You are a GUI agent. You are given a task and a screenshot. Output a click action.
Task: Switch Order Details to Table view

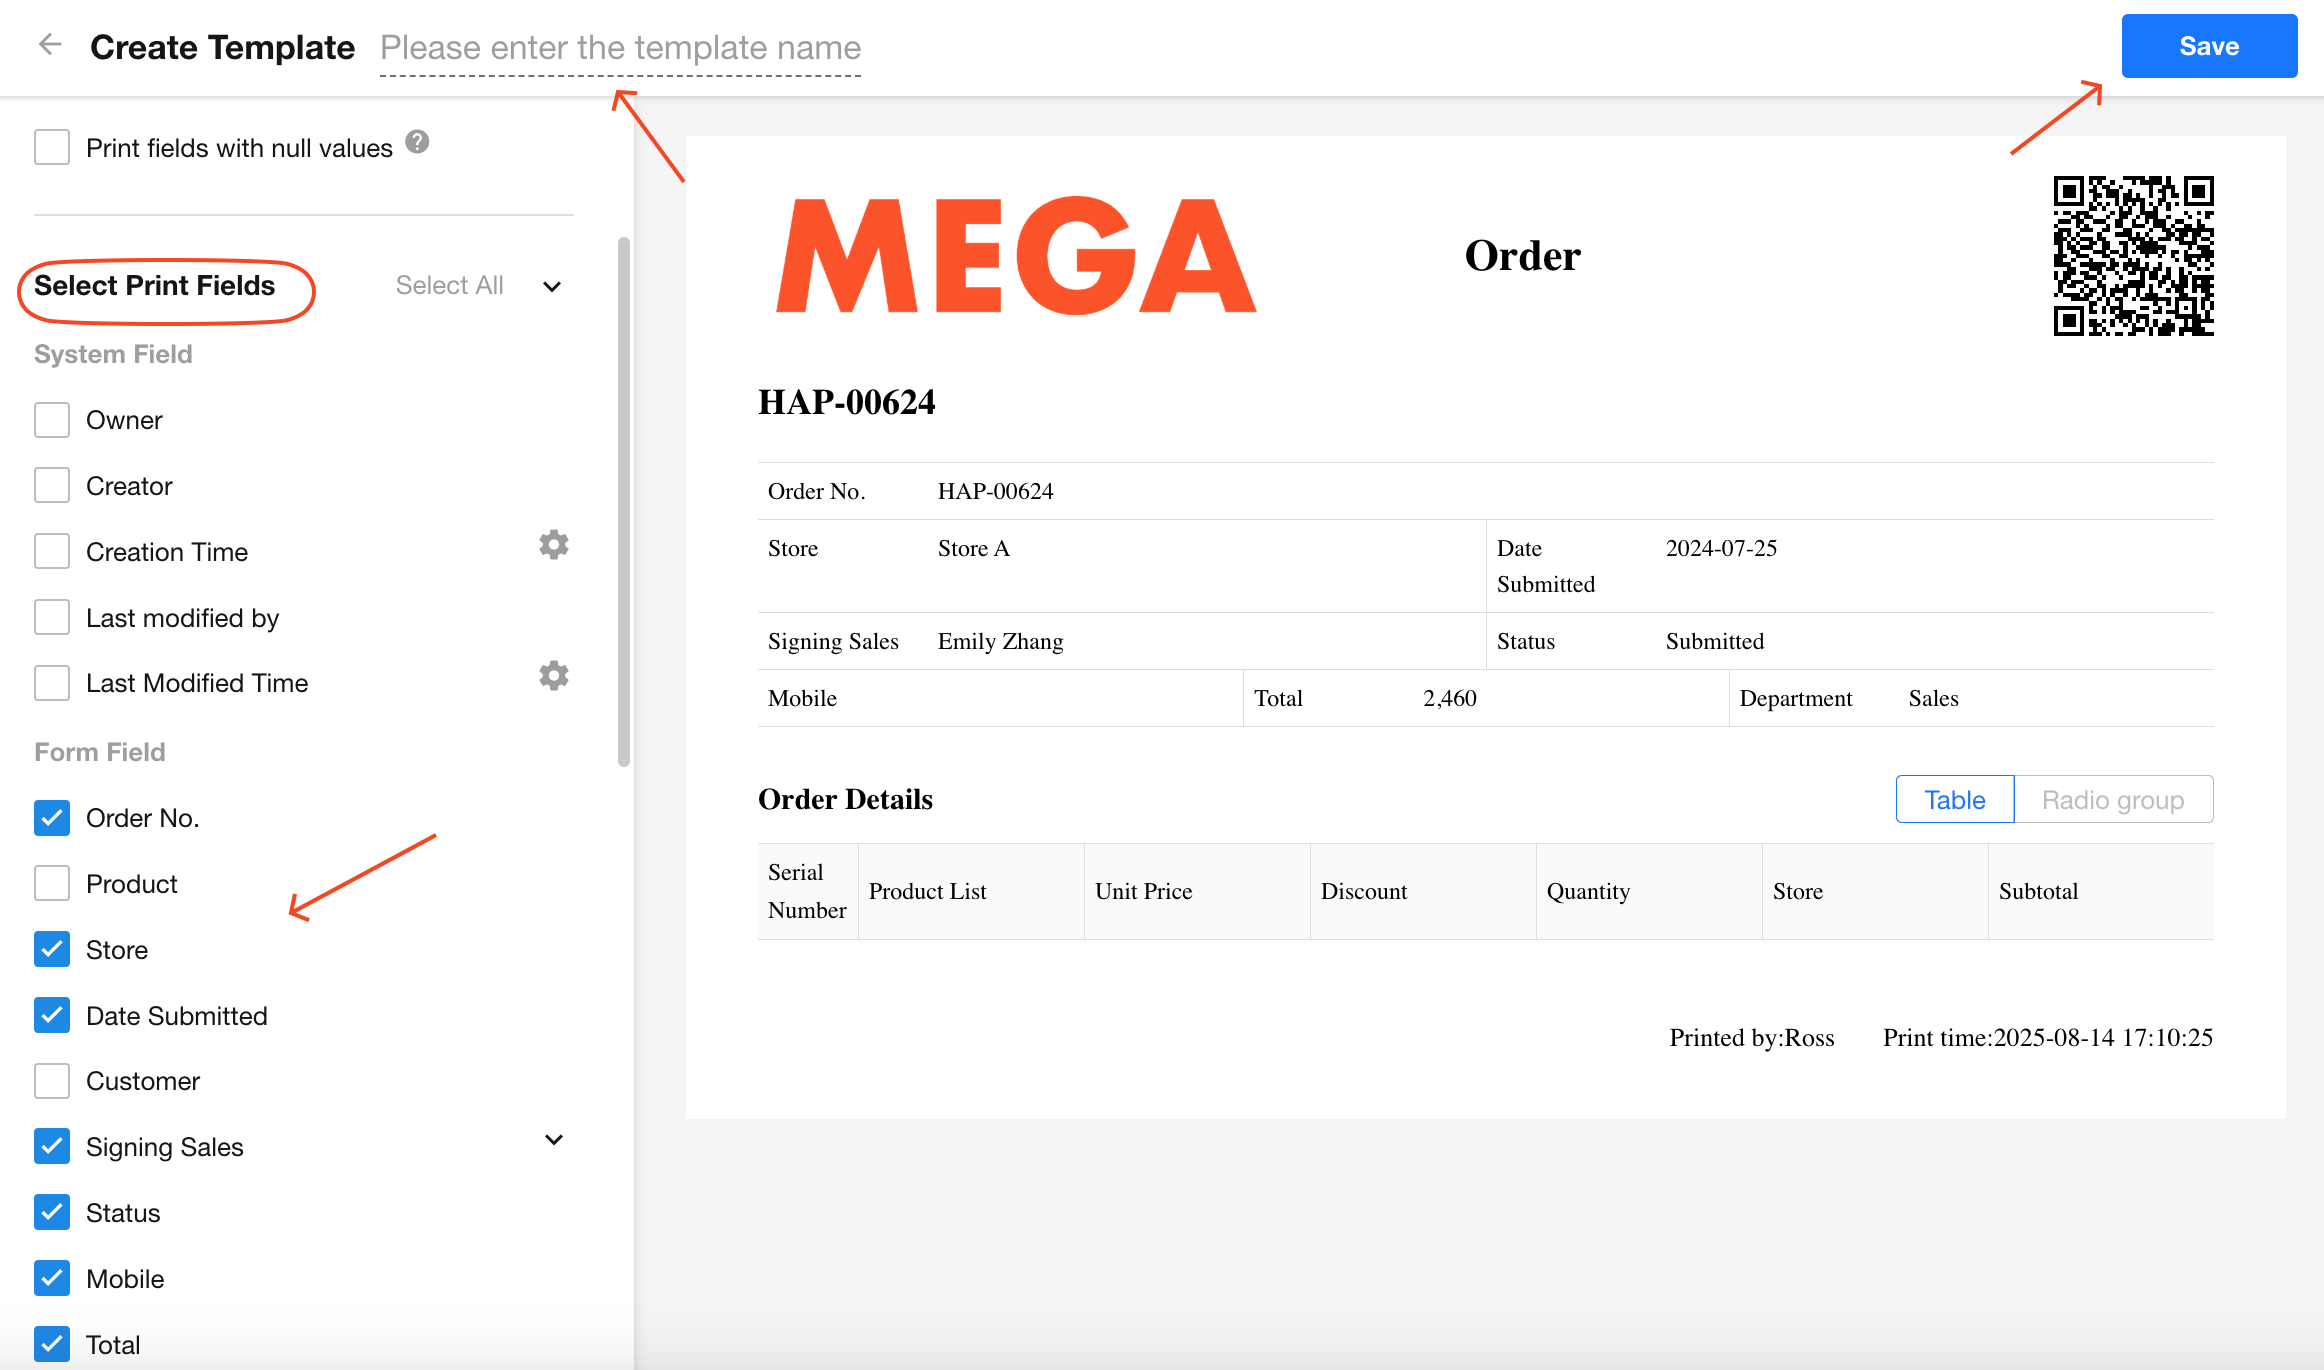(1954, 800)
